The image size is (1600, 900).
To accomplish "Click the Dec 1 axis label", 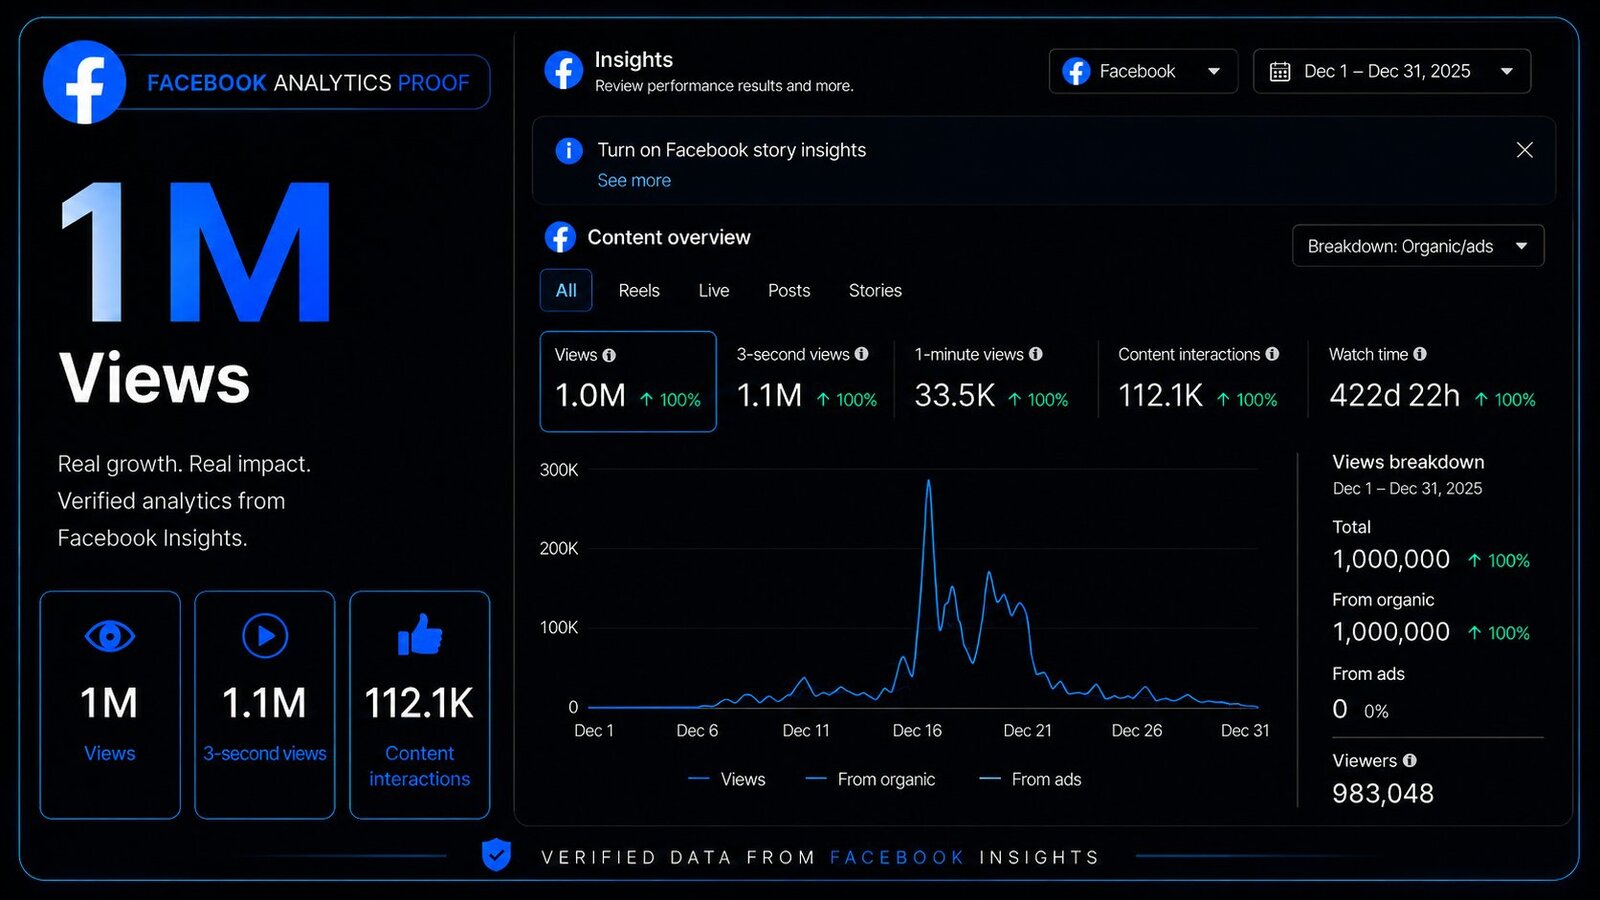I will coord(594,731).
